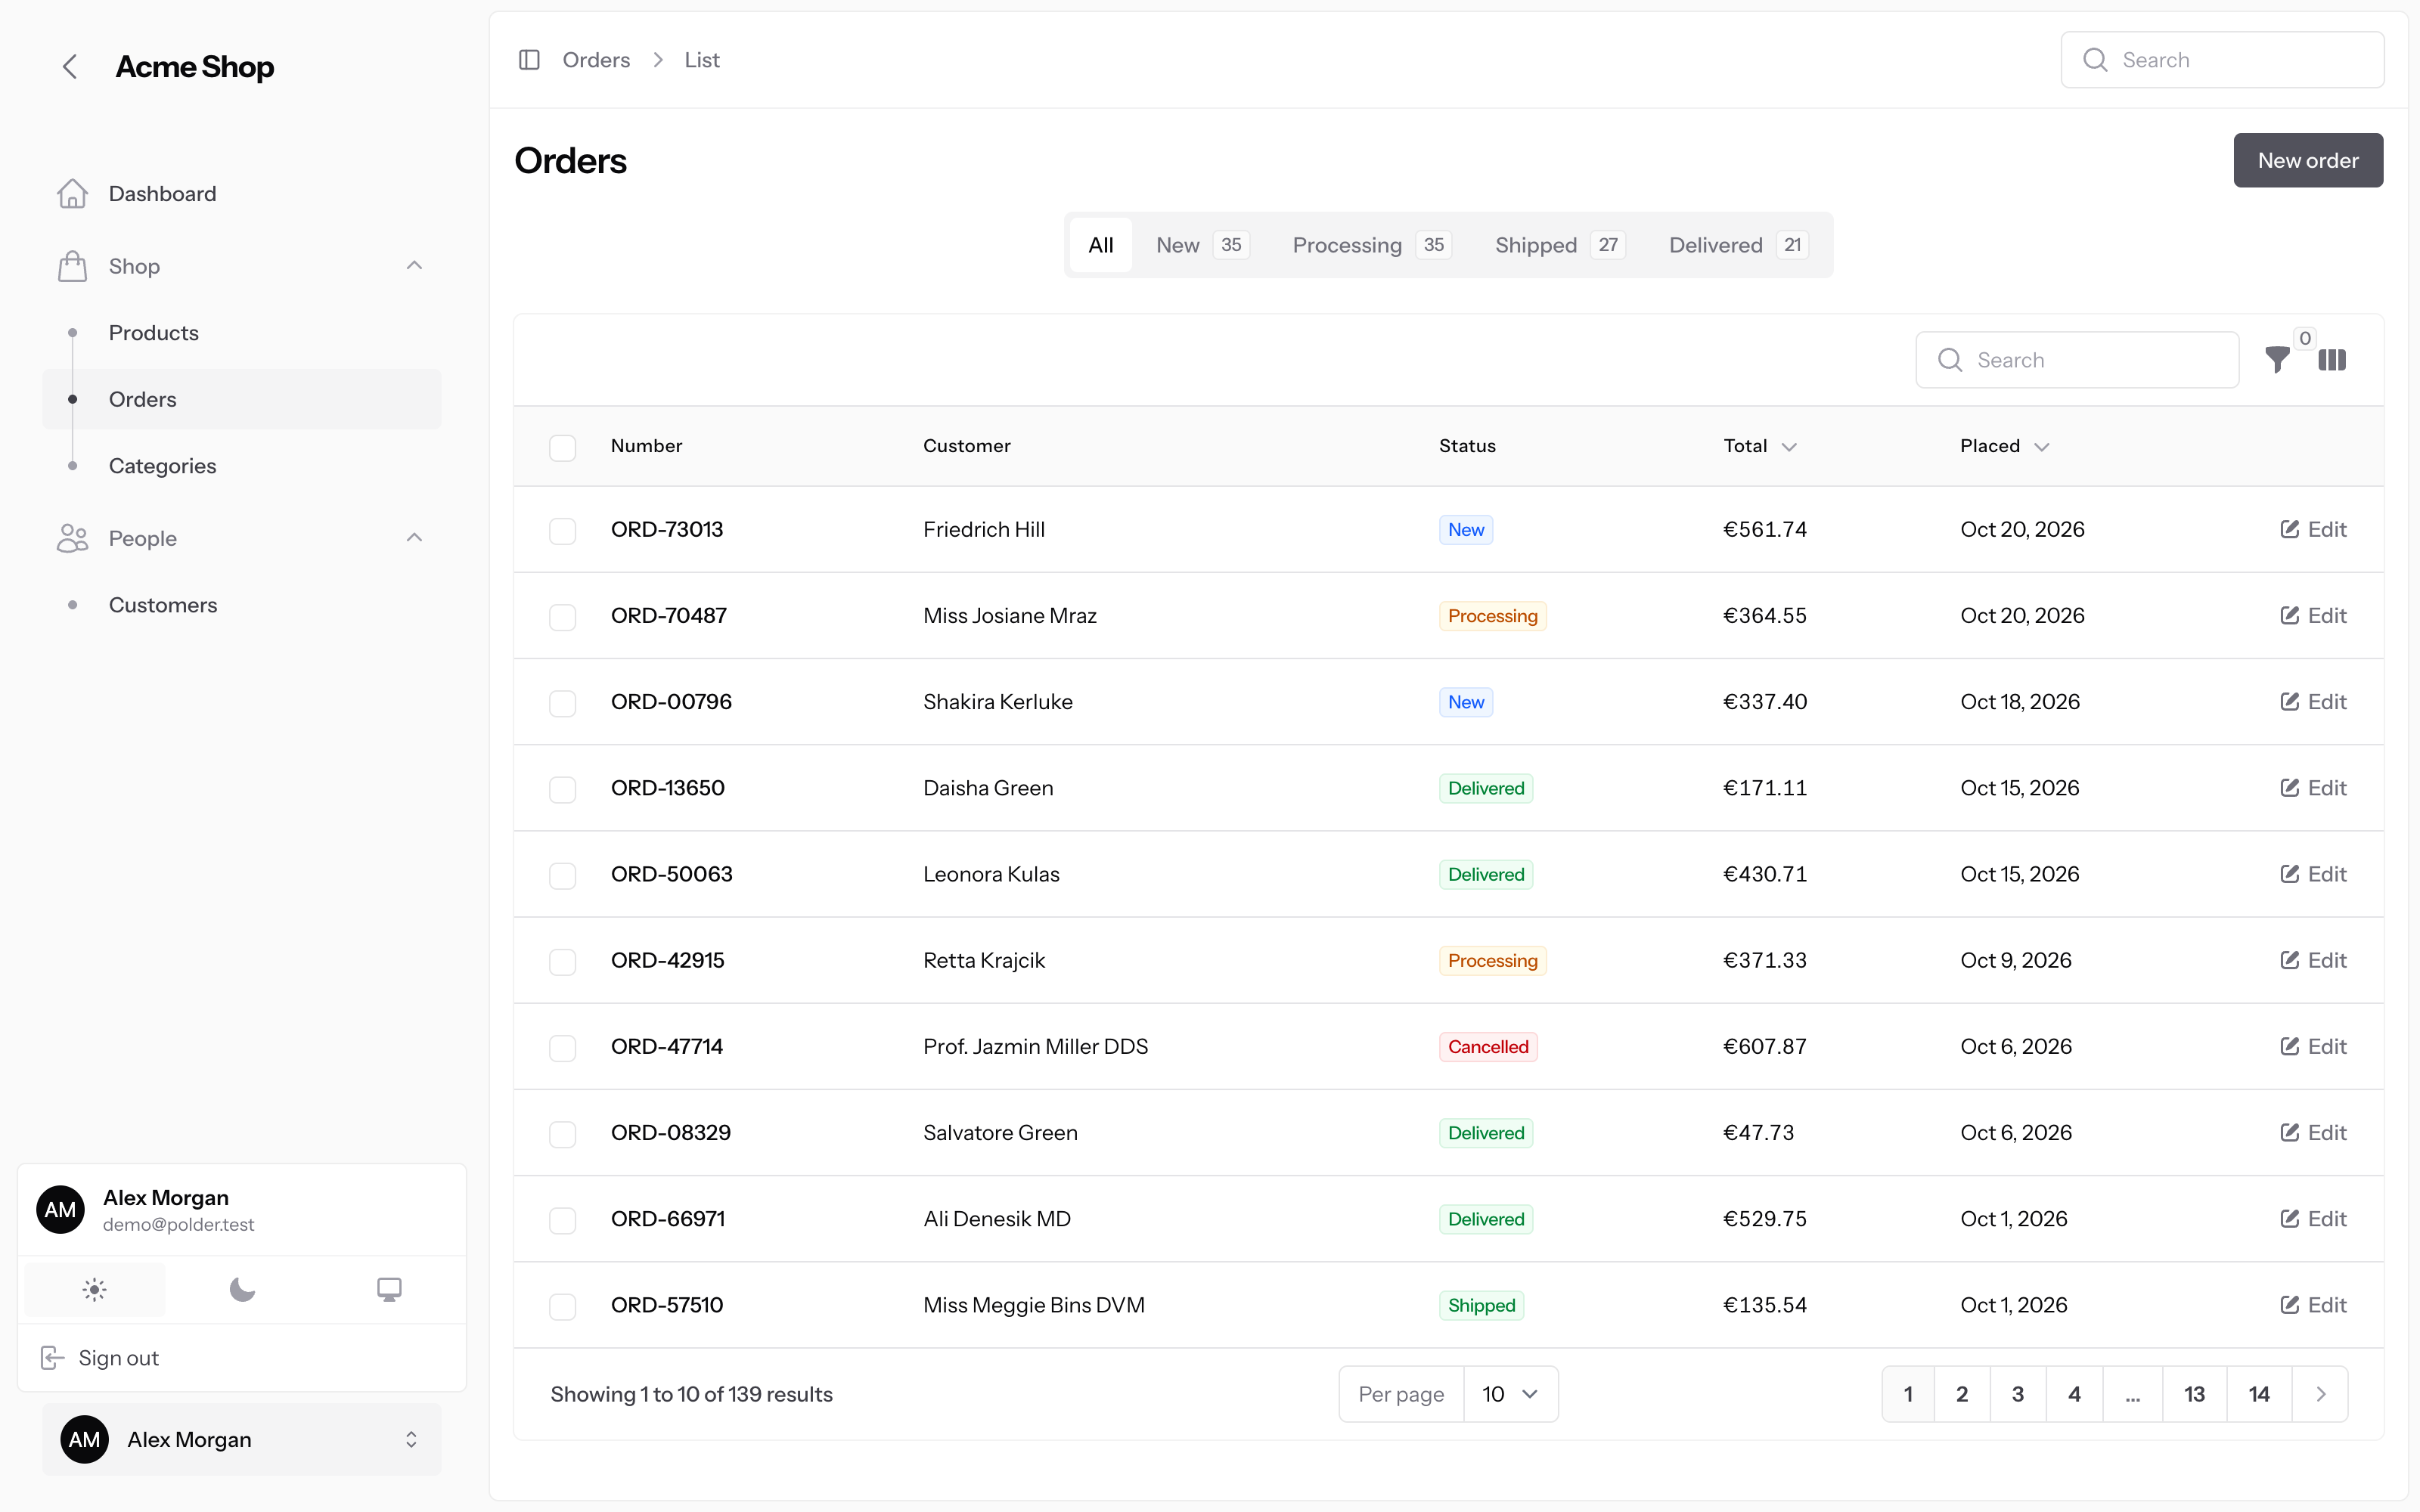Edit order ORD-57510
The image size is (2420, 1512).
pos(2312,1305)
